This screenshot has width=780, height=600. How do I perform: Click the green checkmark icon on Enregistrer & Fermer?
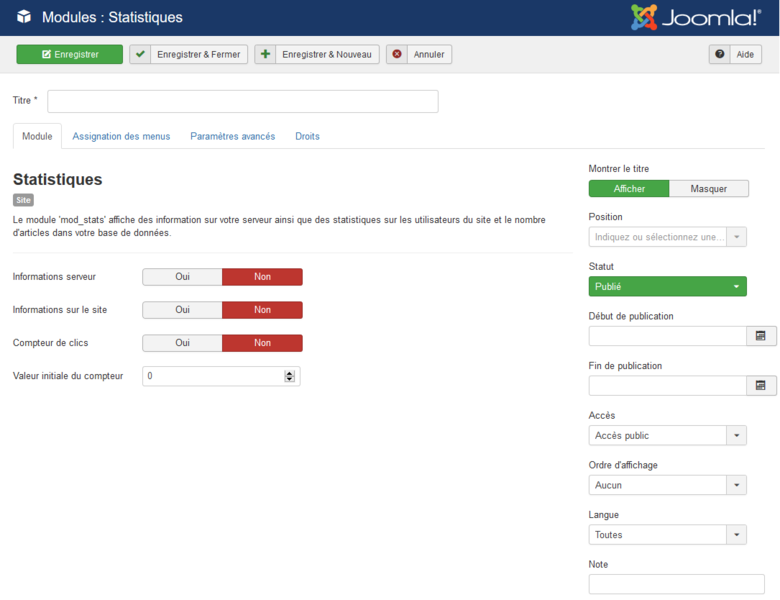tap(140, 54)
